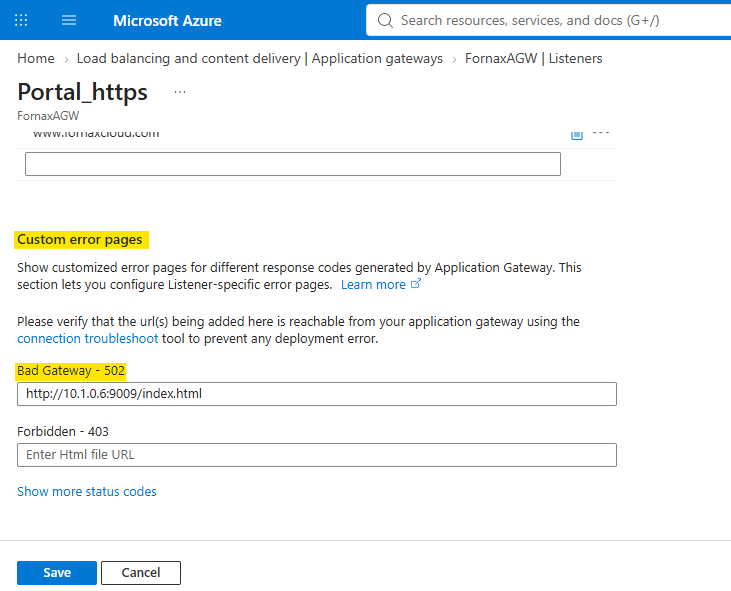Viewport: 731px width, 591px height.
Task: Click the FornaxAGW subtitle text
Action: (48, 116)
